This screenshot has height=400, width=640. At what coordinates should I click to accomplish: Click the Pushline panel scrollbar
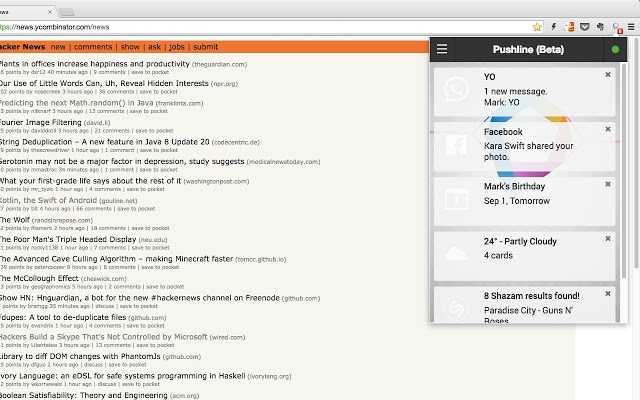623,171
